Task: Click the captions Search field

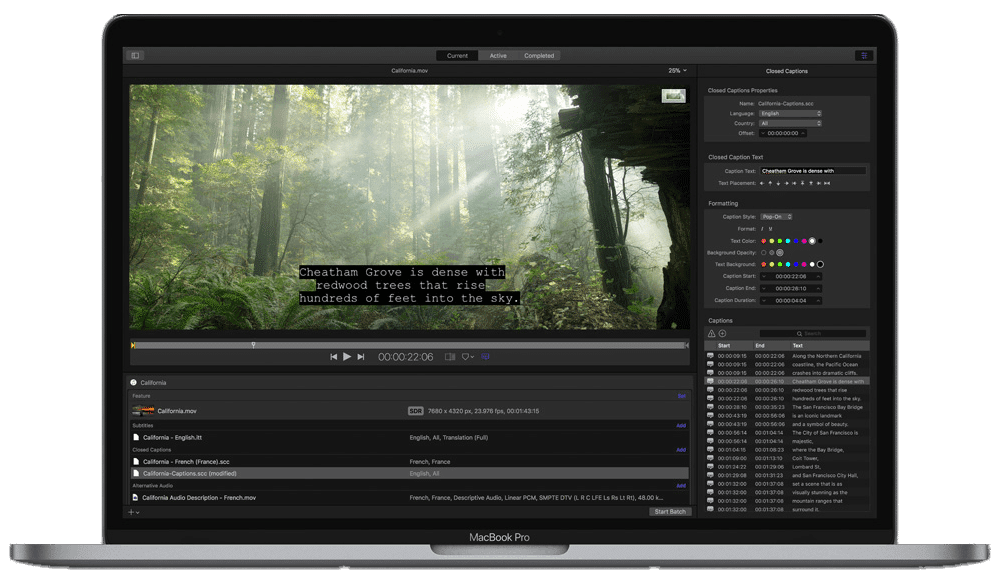Action: point(812,334)
